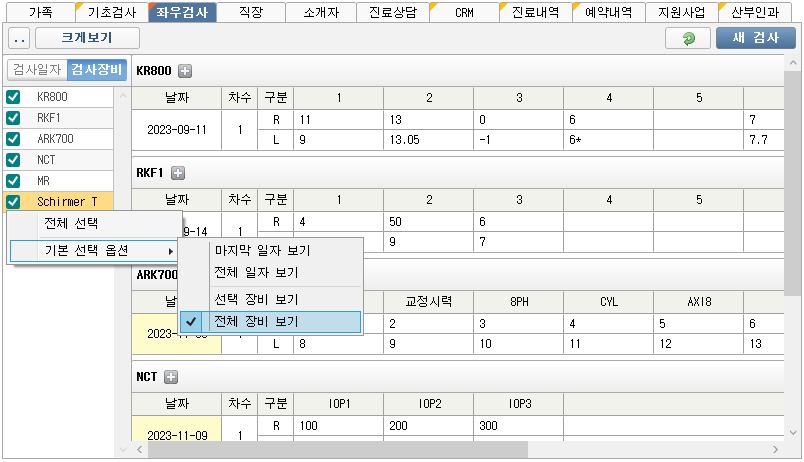804x462 pixels.
Task: Select 마지막 일자 보기 menu option
Action: point(263,250)
